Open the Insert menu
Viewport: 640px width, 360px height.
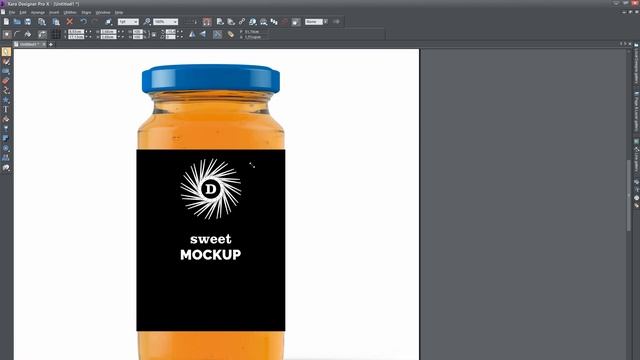[x=54, y=13]
